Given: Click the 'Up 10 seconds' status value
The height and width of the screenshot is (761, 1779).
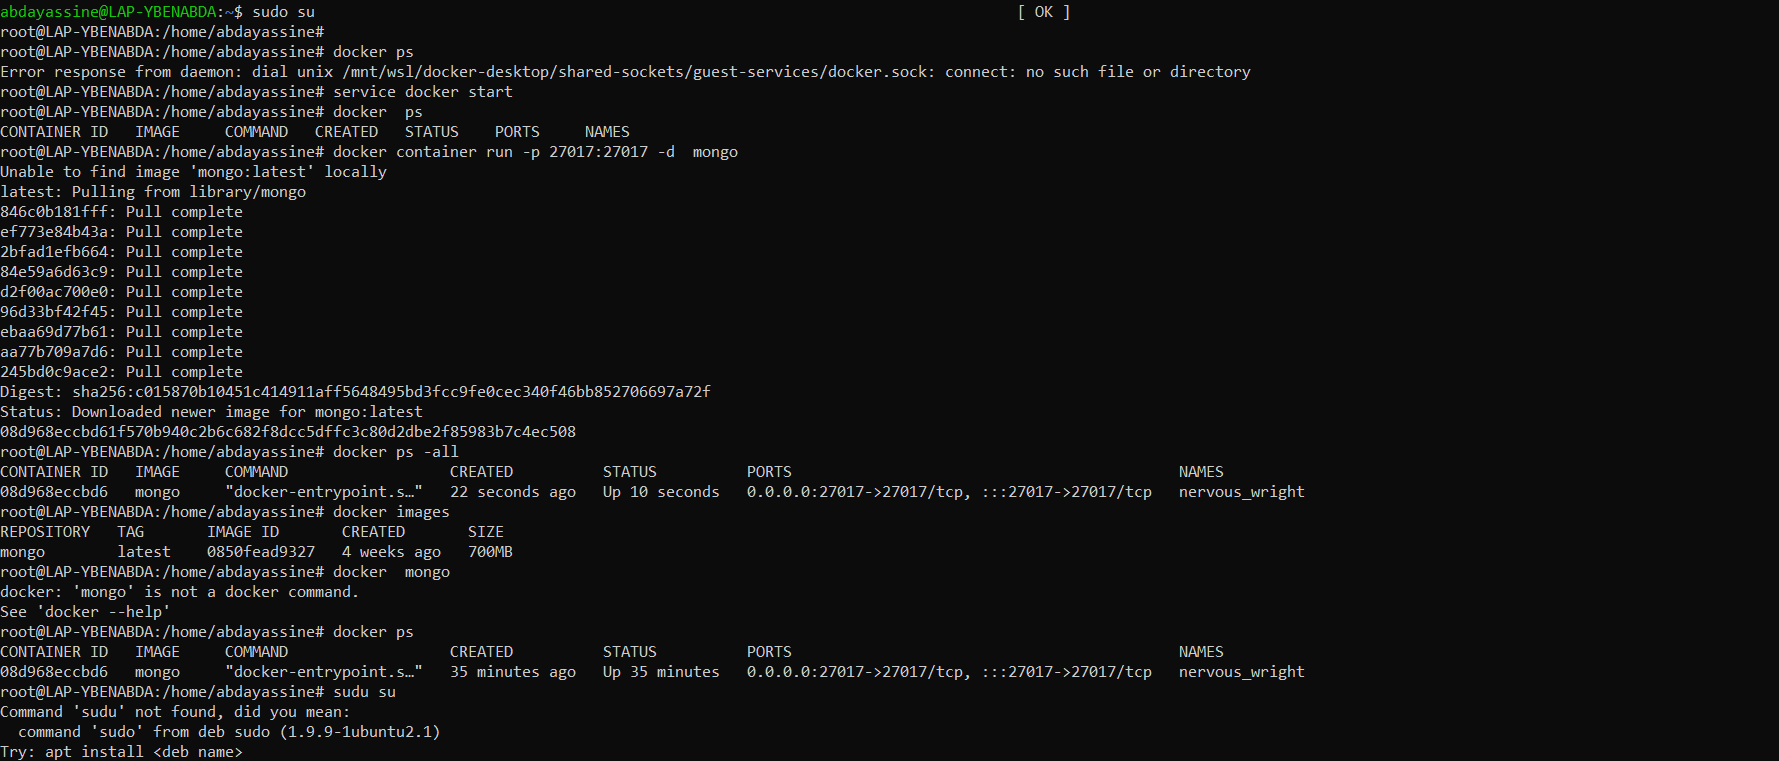Looking at the screenshot, I should click(x=661, y=492).
